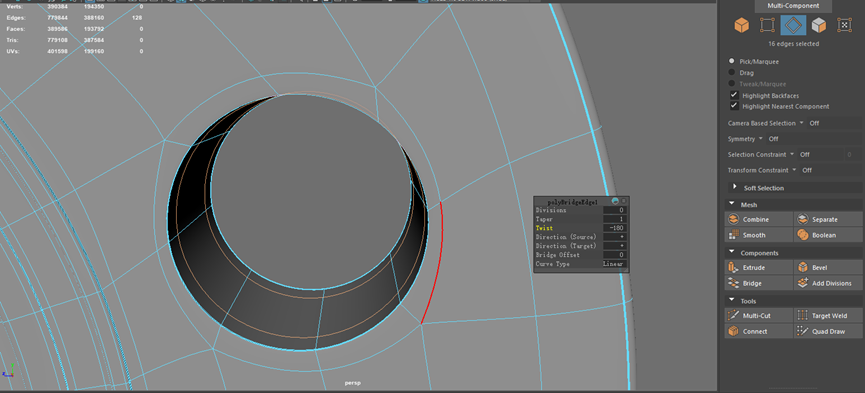Open Camera Based Selection dropdown arrow
Screen dimensions: 865x393
(802, 123)
